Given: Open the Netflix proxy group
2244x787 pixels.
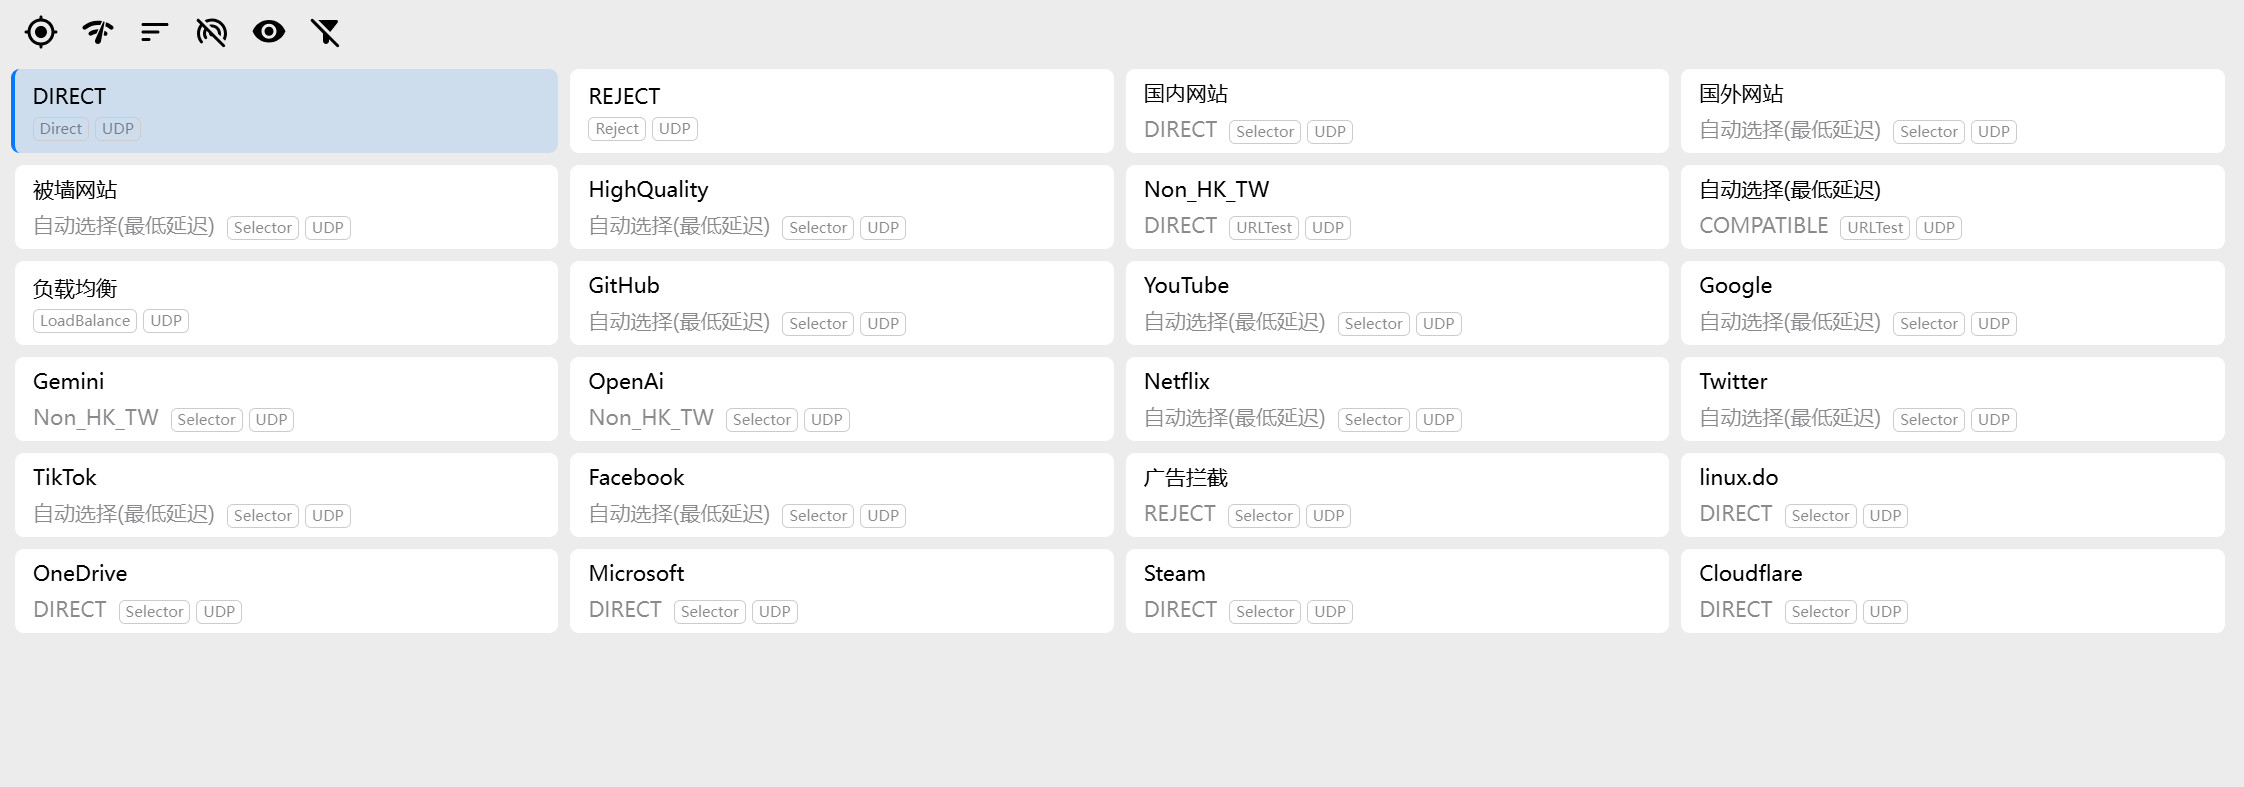Looking at the screenshot, I should 1396,399.
